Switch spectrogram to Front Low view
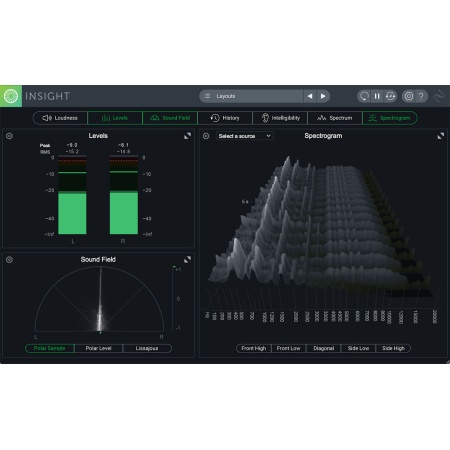The image size is (450, 450). [x=288, y=348]
